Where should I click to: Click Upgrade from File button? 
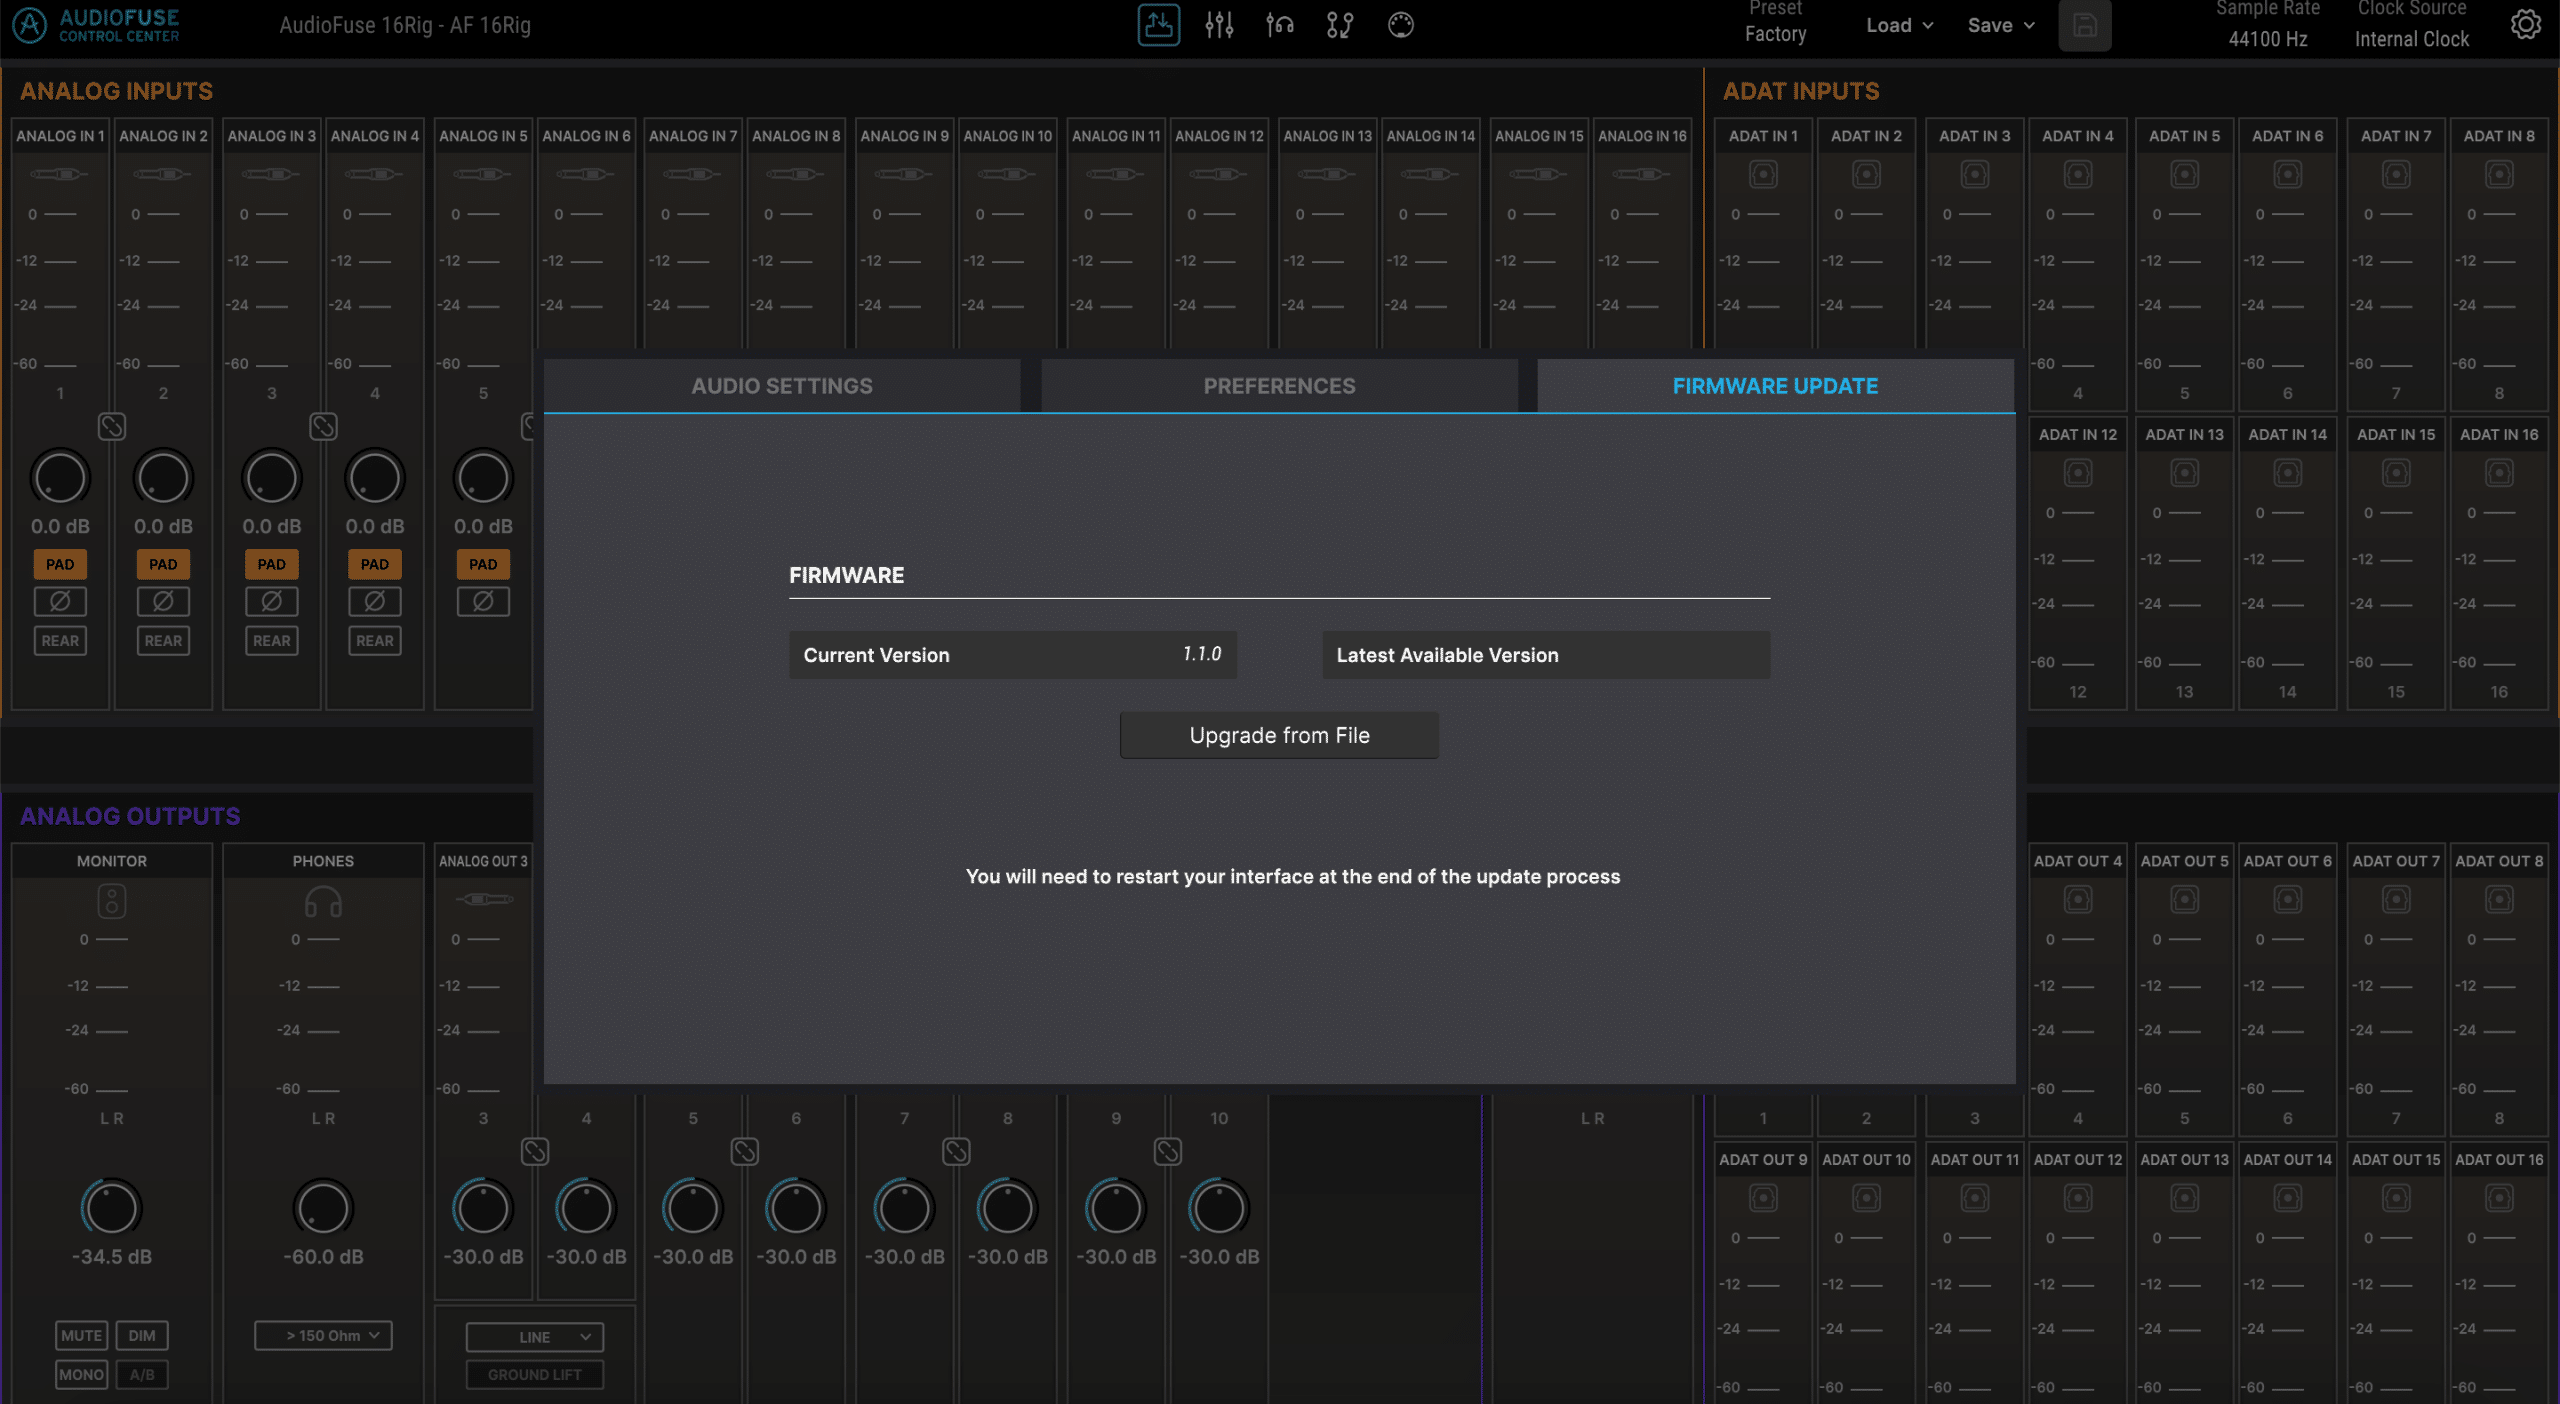coord(1279,735)
